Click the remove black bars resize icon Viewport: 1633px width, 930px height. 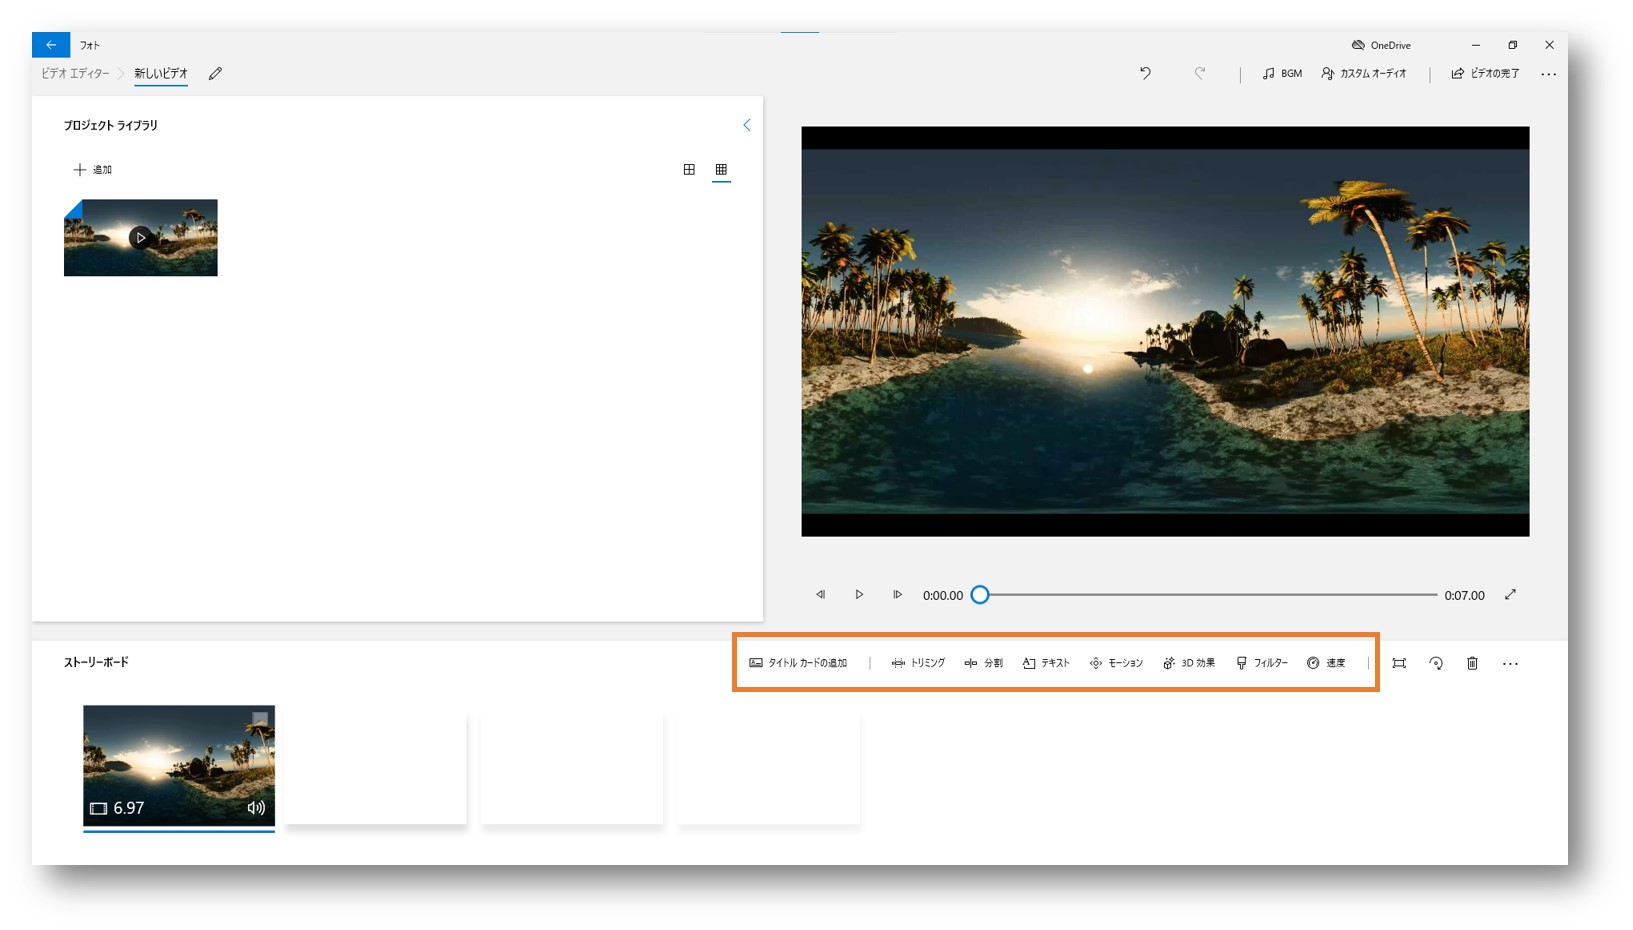click(1399, 663)
